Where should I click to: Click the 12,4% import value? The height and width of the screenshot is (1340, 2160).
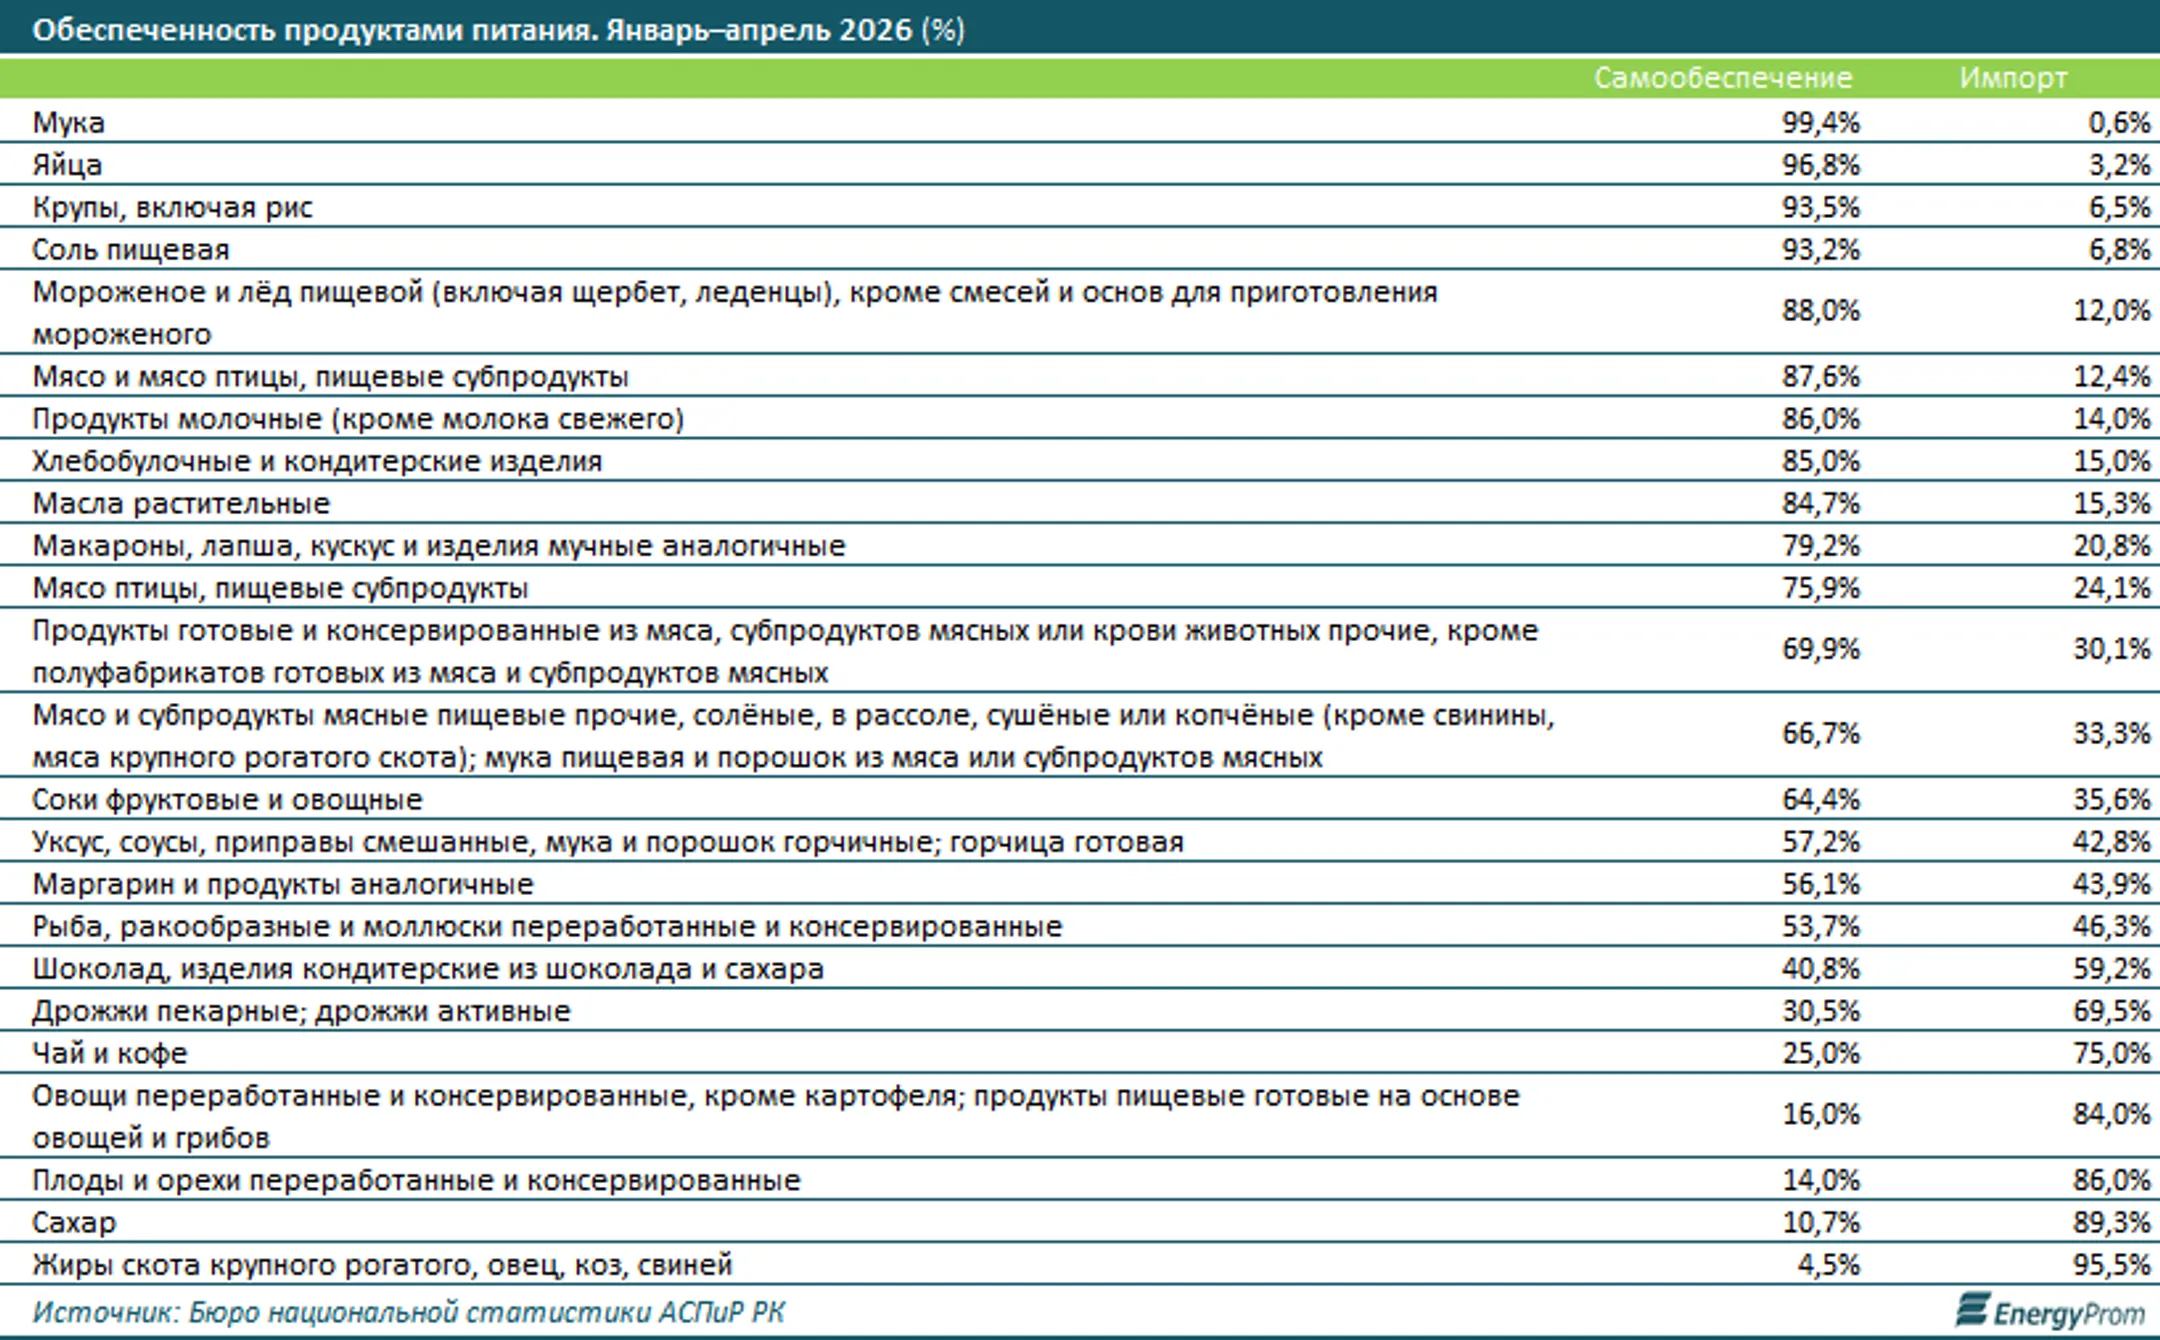click(2111, 376)
